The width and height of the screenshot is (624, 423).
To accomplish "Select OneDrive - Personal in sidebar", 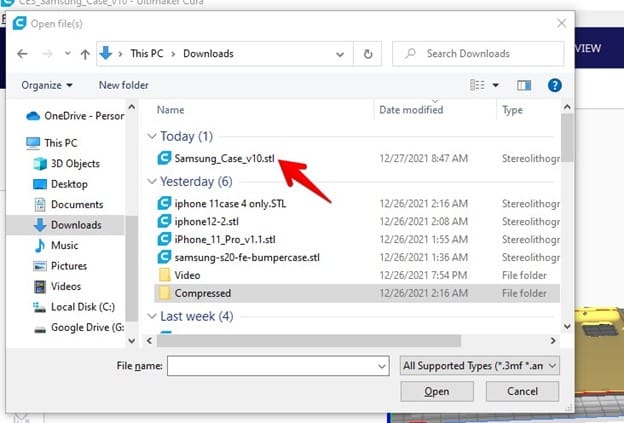I will 75,116.
